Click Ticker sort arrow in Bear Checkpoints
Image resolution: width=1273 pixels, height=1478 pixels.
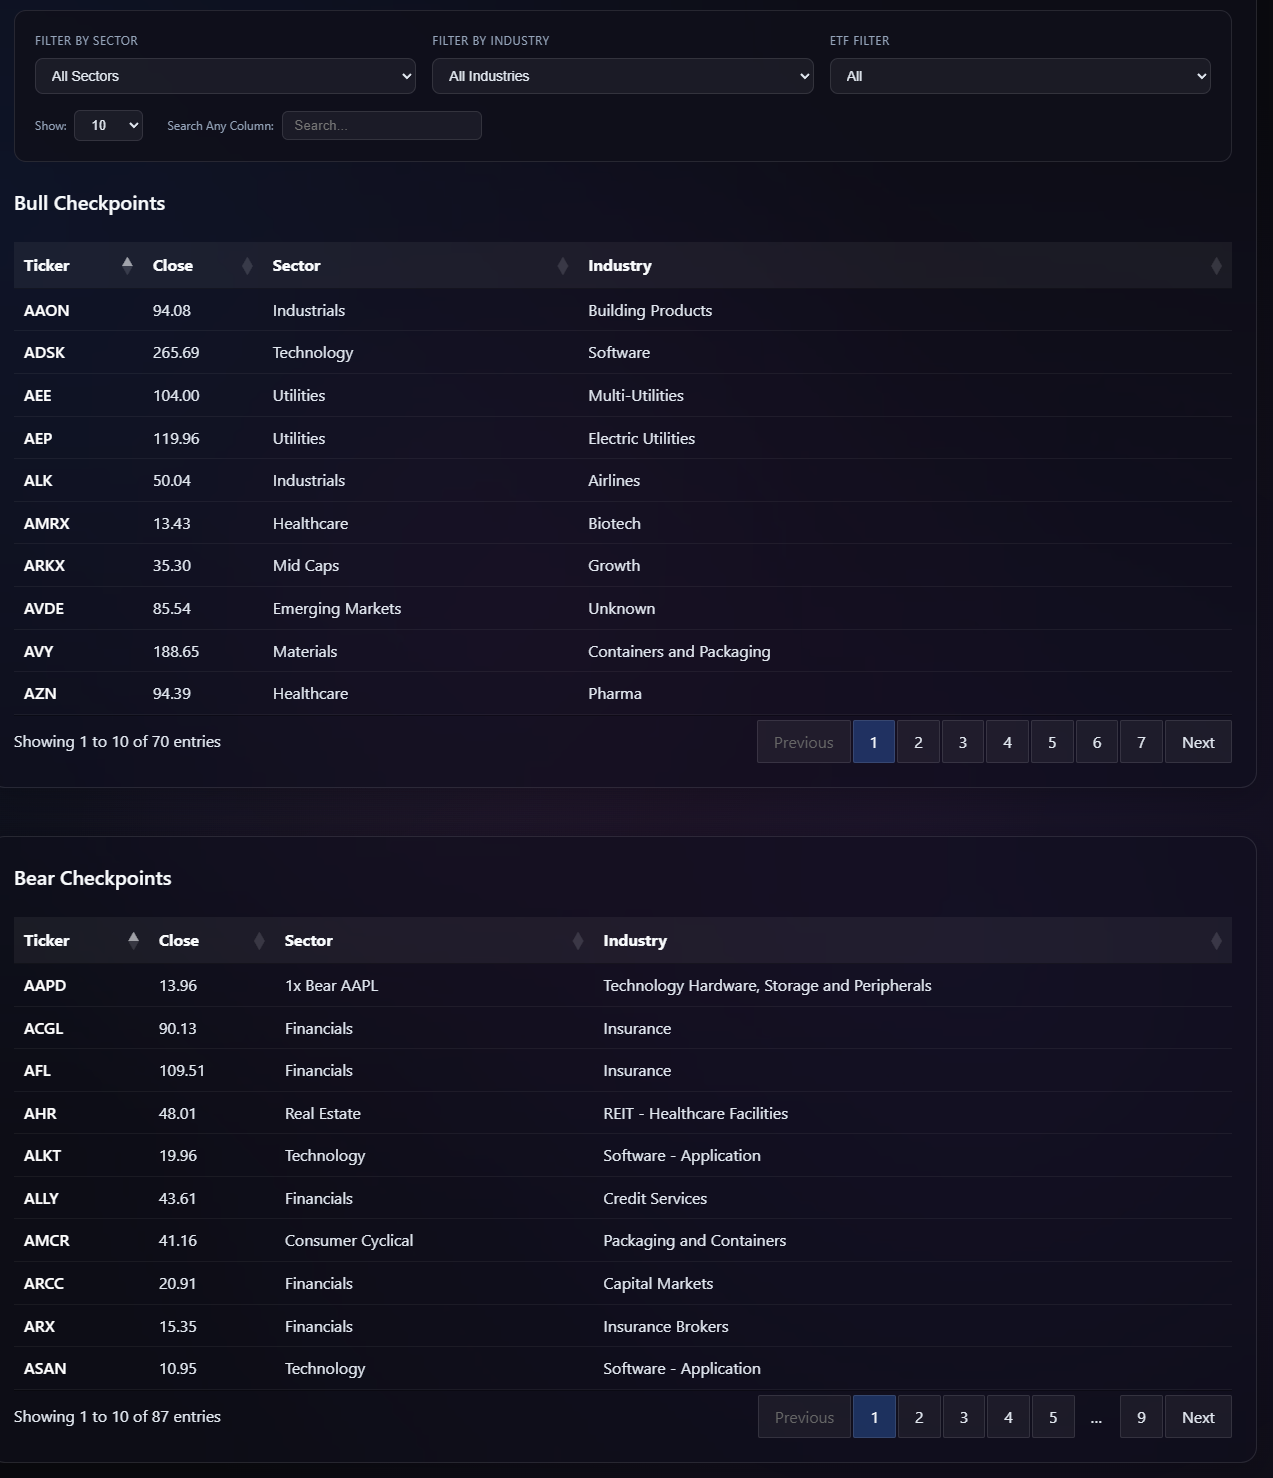133,940
